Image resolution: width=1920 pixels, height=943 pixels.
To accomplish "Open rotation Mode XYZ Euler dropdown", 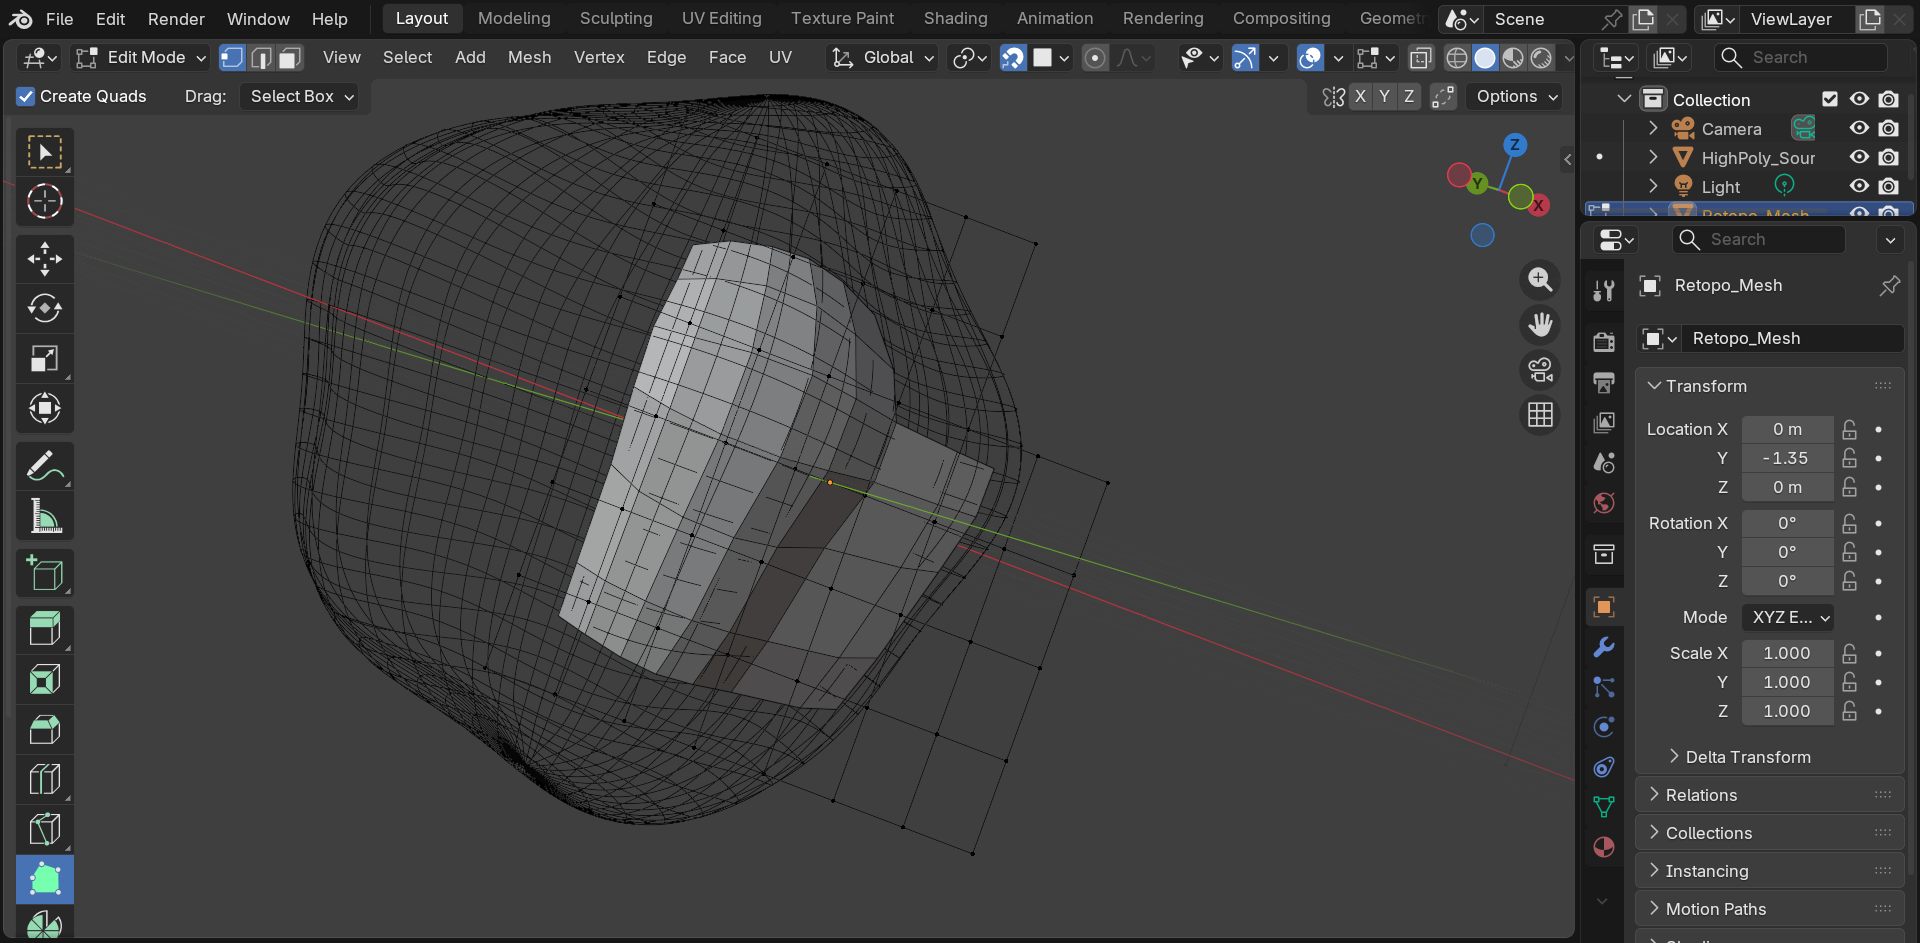I will click(1788, 617).
